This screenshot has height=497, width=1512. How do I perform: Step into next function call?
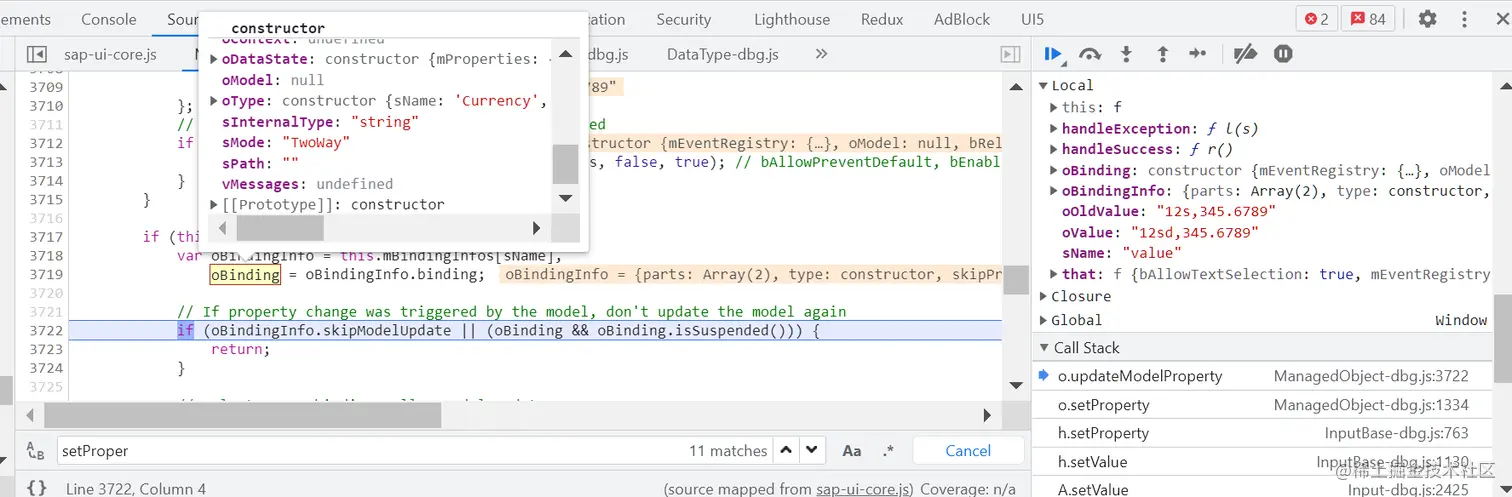[1126, 54]
